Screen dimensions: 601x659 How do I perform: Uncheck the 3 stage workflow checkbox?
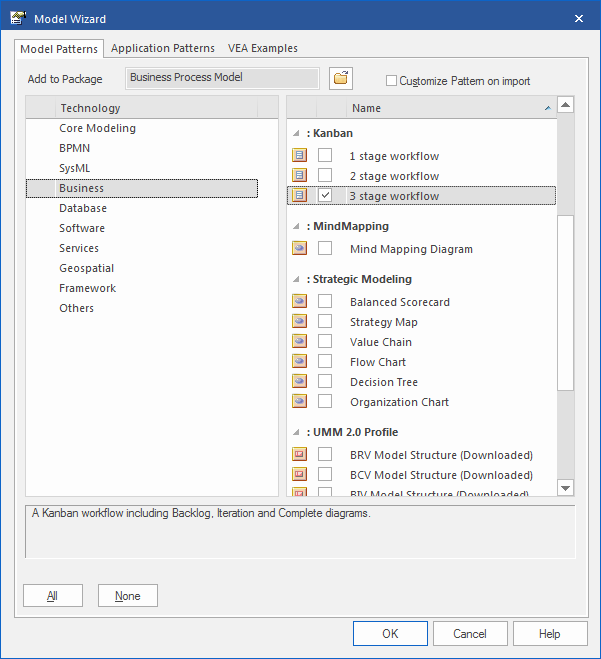pyautogui.click(x=325, y=196)
